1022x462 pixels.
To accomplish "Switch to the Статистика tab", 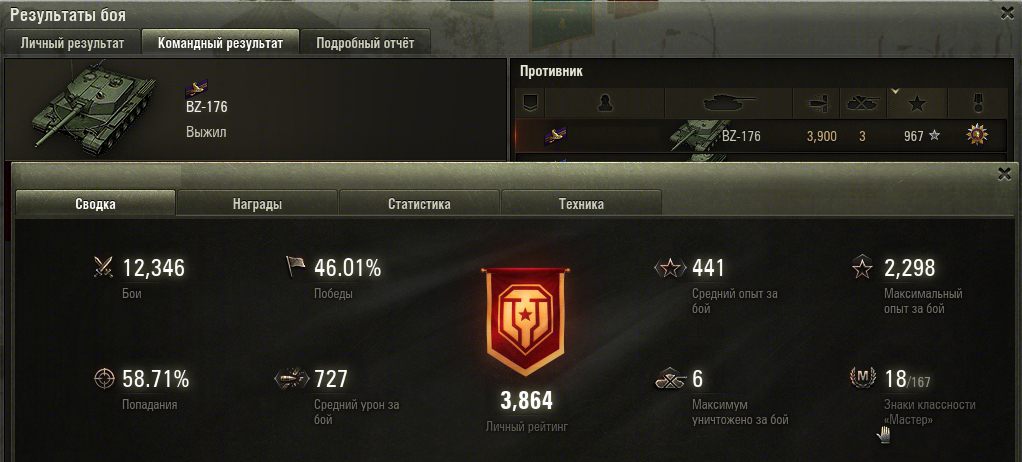I will pyautogui.click(x=419, y=203).
